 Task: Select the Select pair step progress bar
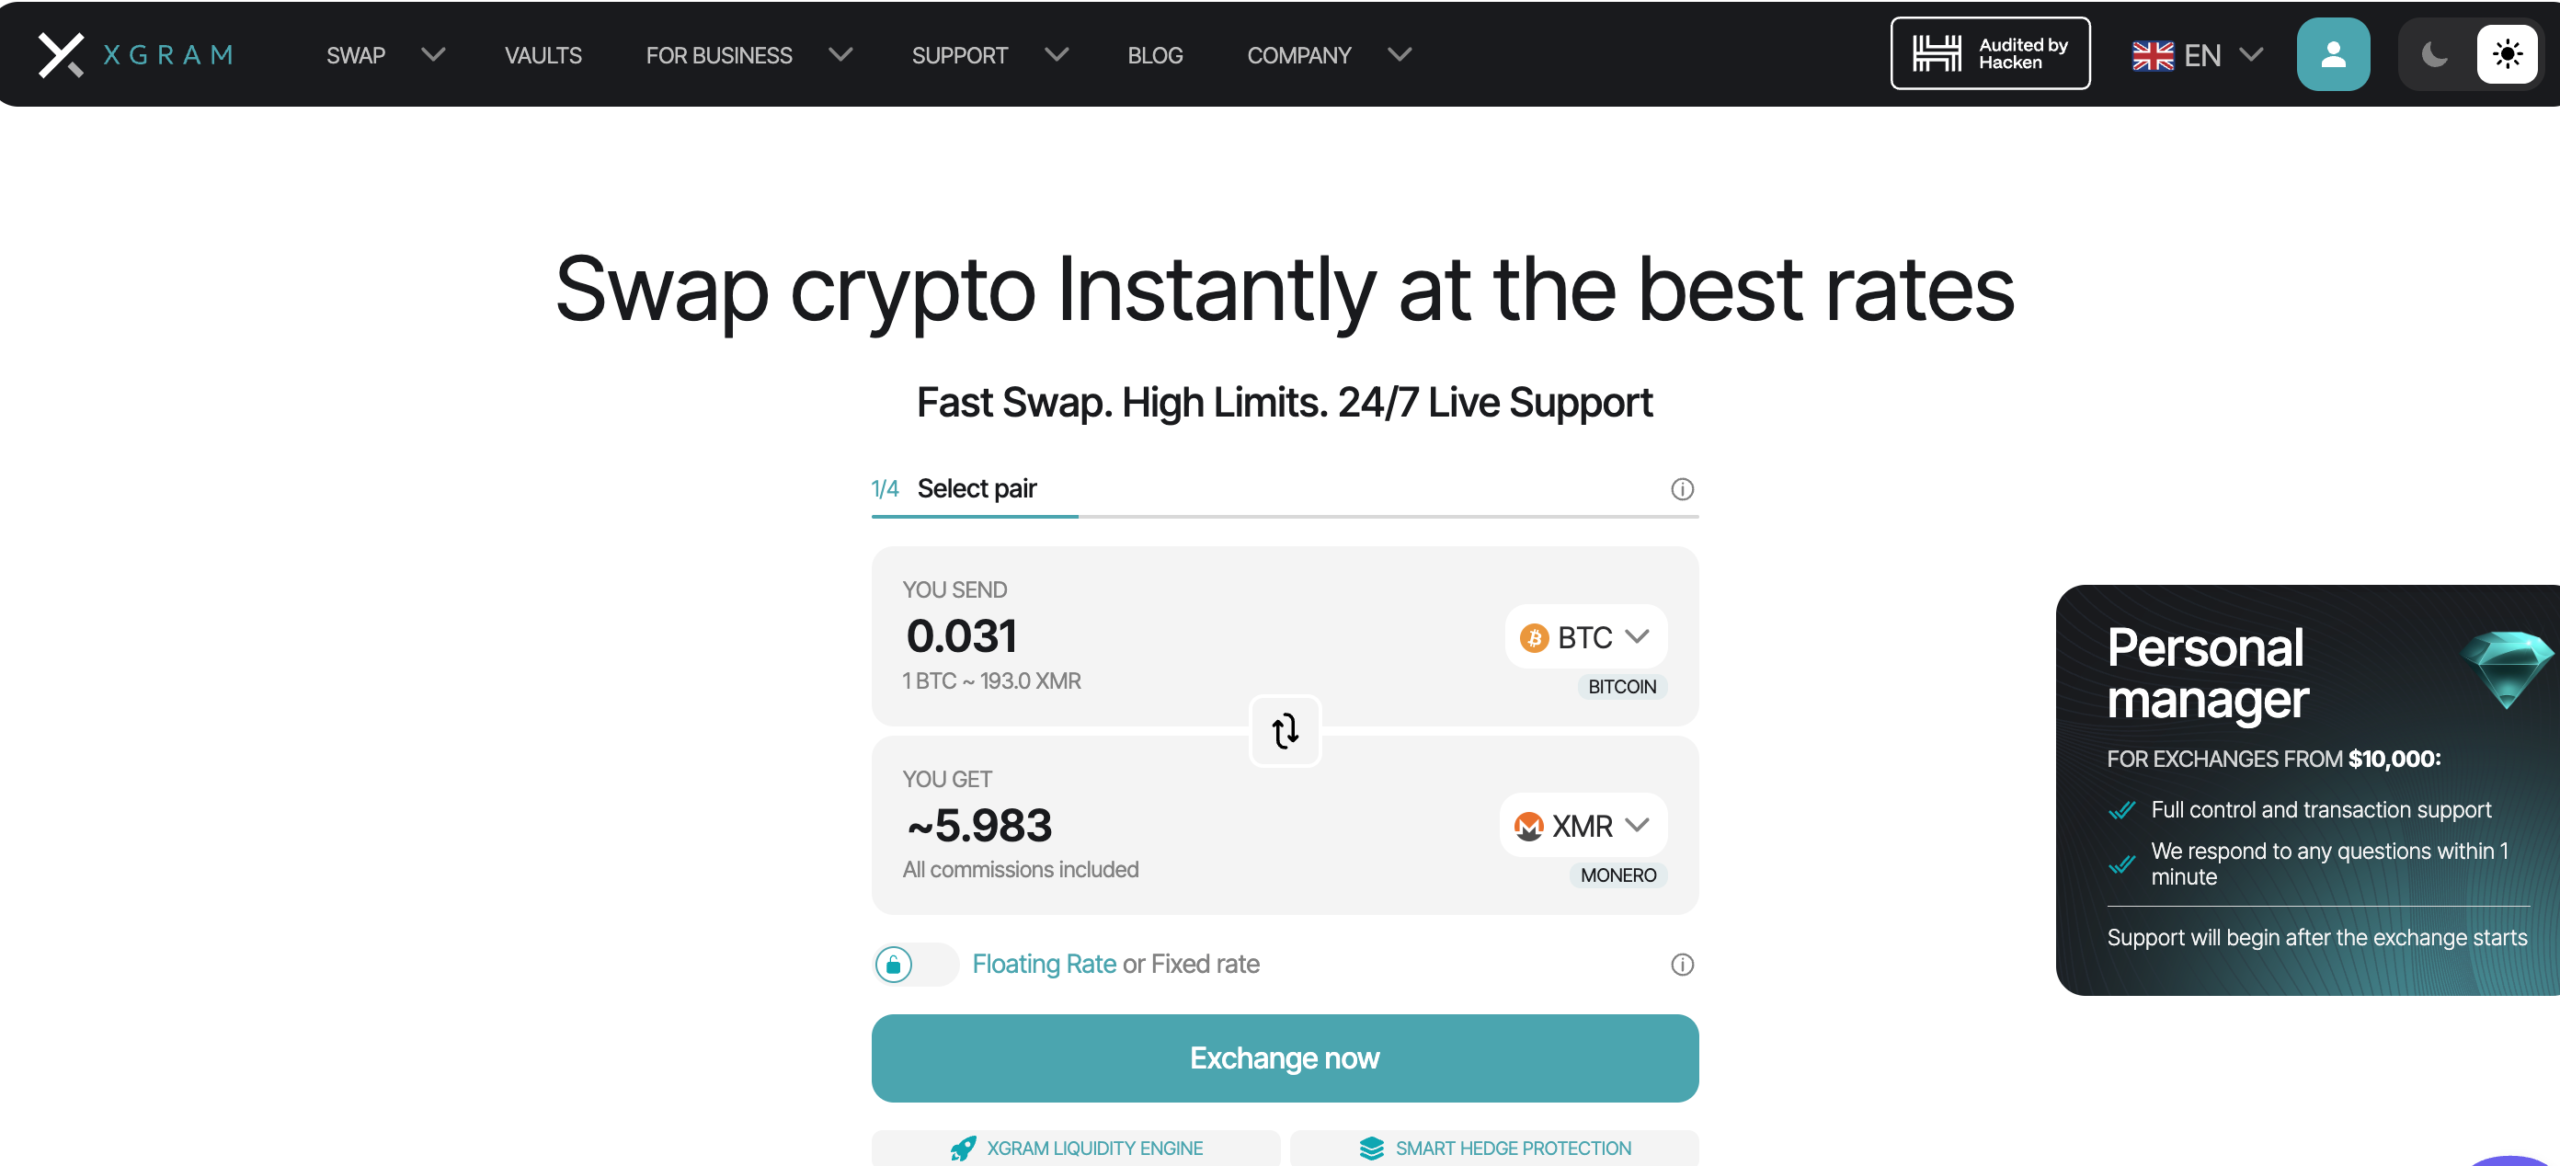pos(975,515)
